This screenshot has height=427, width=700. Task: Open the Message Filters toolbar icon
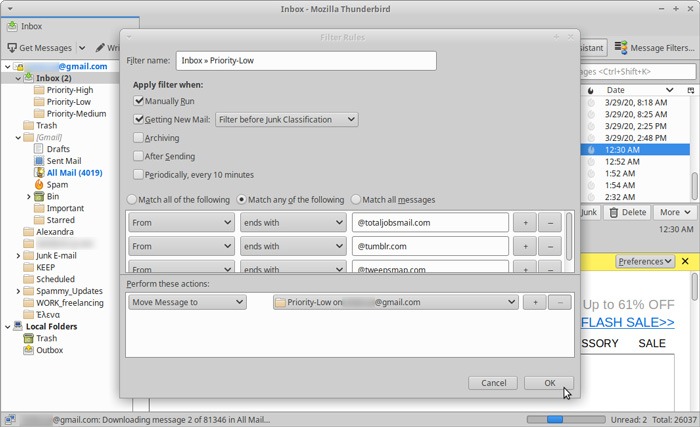621,47
